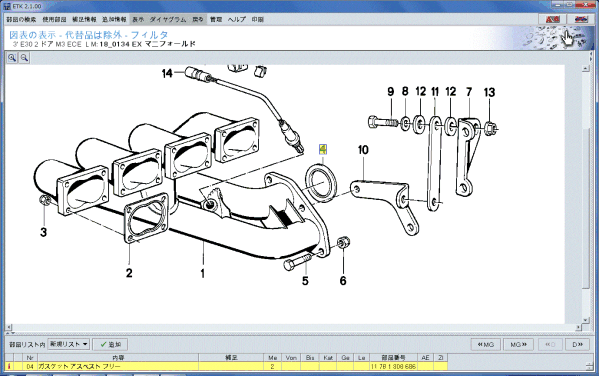Image resolution: width=599 pixels, height=376 pixels.
Task: Open the ヘルプ menu
Action: (x=237, y=19)
